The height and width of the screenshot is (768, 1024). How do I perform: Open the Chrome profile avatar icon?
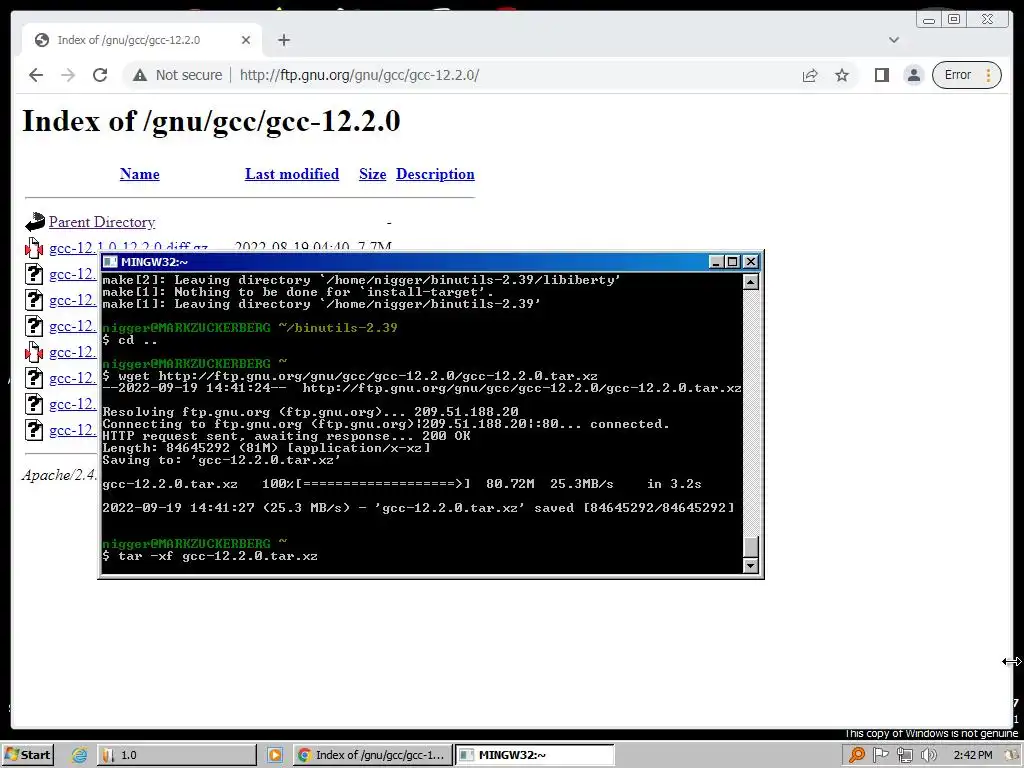[x=914, y=75]
